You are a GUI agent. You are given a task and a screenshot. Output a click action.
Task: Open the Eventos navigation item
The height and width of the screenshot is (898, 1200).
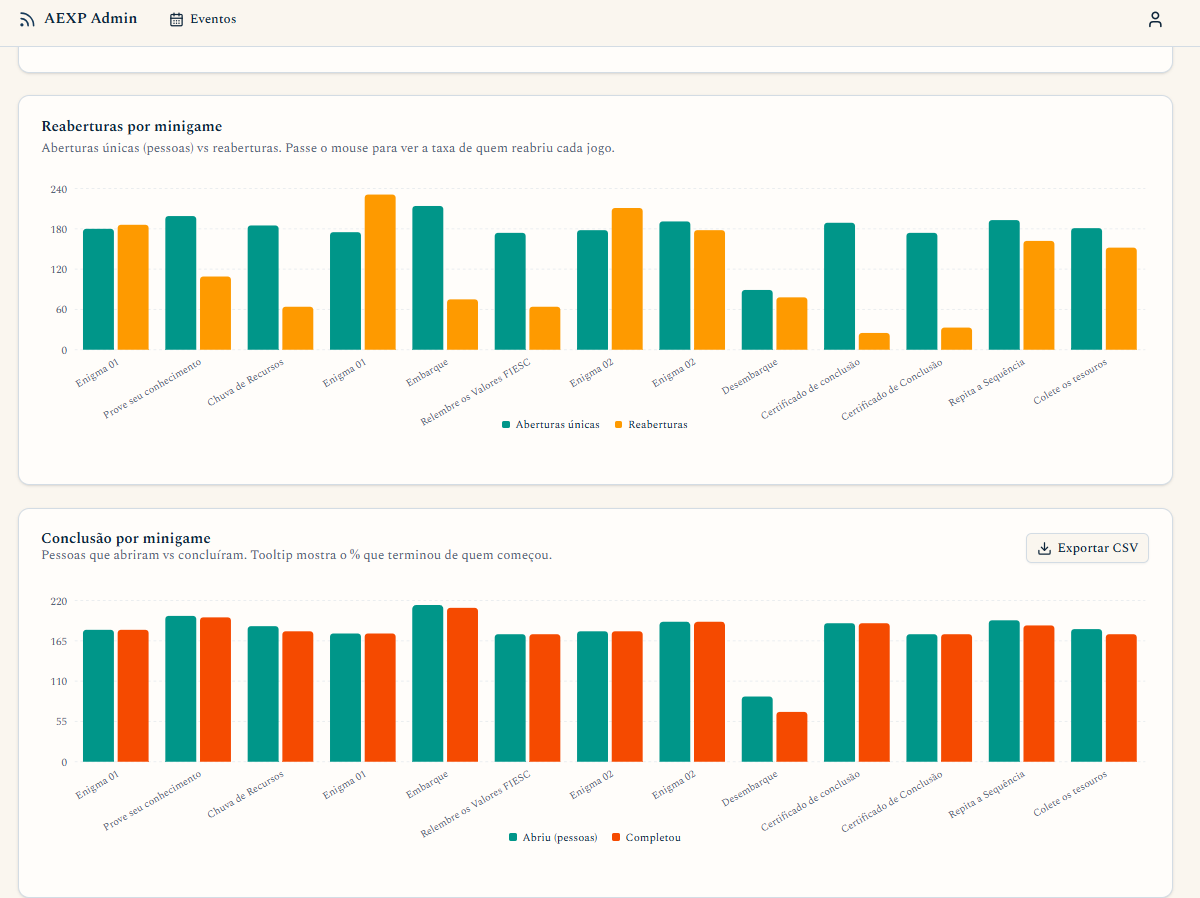pyautogui.click(x=203, y=19)
